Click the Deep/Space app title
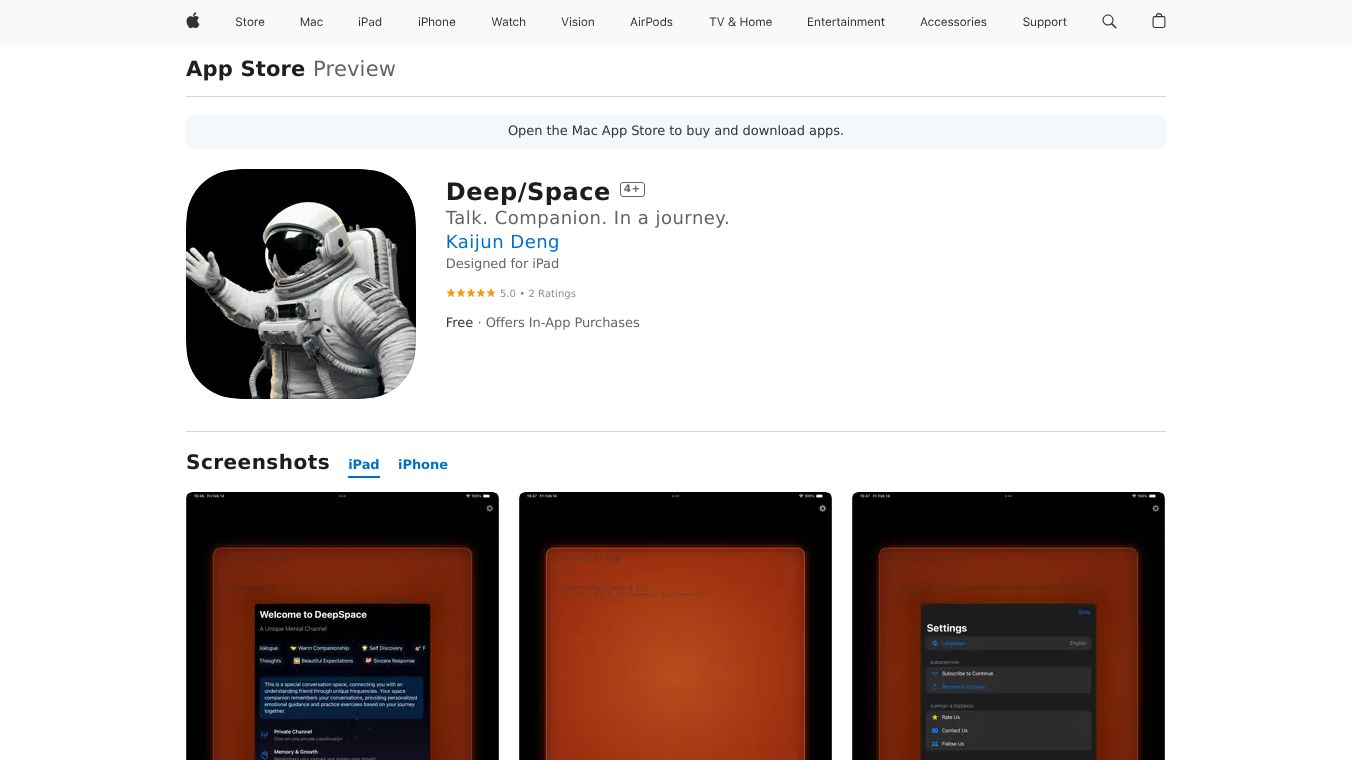The image size is (1352, 760). click(528, 192)
